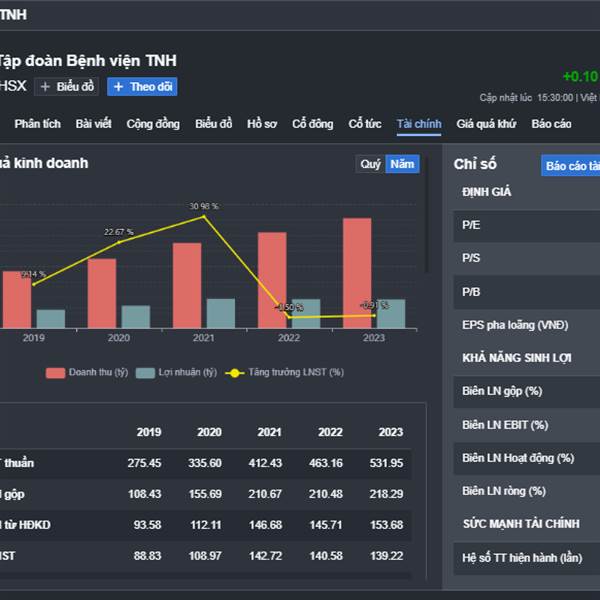Image resolution: width=600 pixels, height=600 pixels.
Task: Click the Báo cáo tài chính button
Action: [571, 166]
